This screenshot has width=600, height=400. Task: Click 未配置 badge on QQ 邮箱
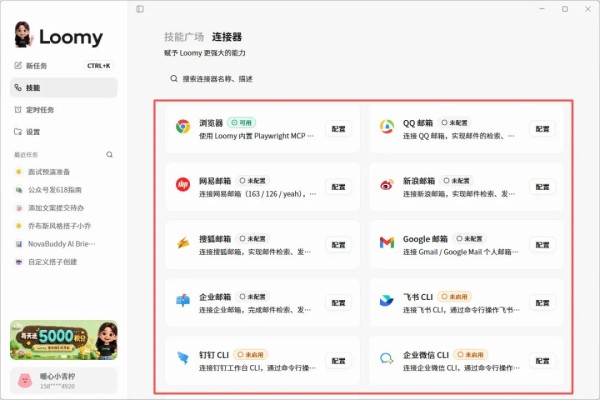(454, 123)
